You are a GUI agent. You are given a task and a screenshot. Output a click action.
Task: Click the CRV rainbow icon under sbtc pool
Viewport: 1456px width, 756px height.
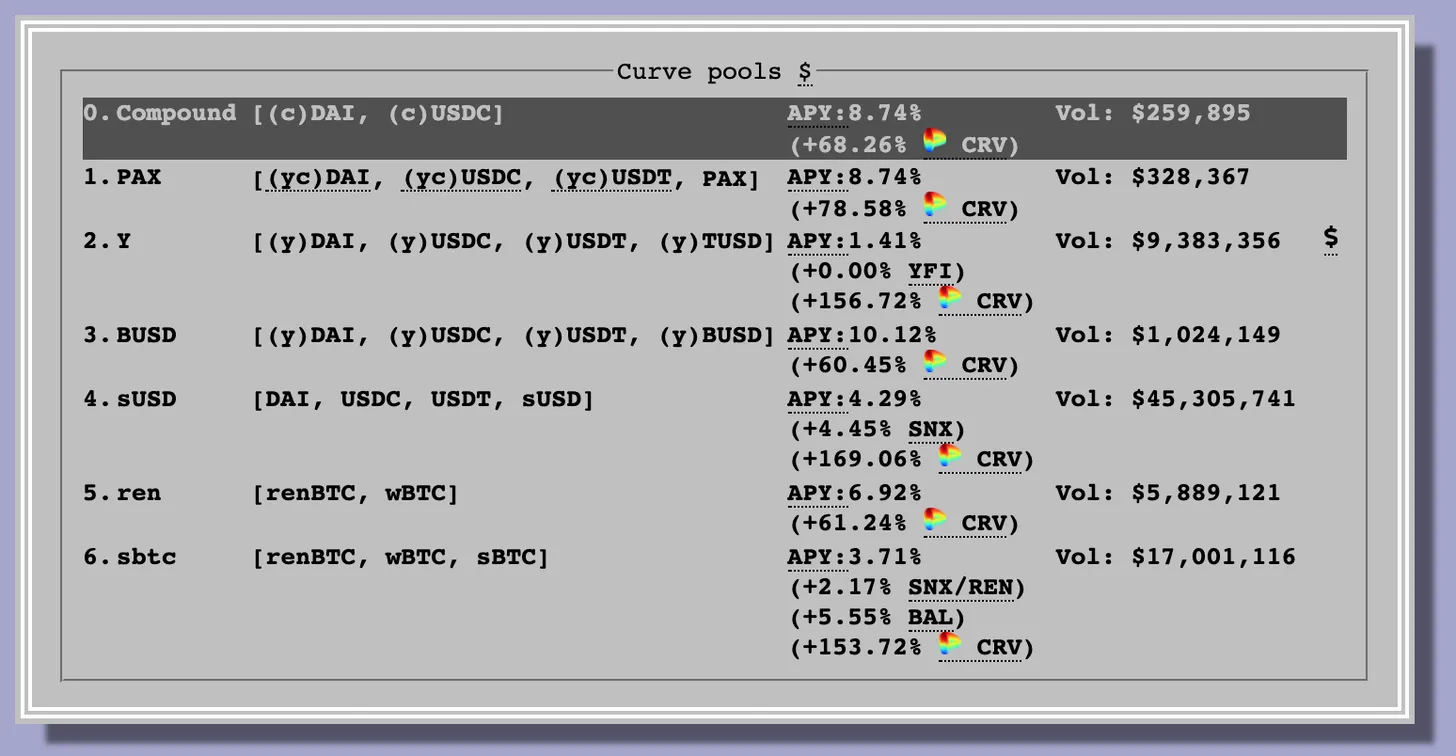tap(950, 645)
